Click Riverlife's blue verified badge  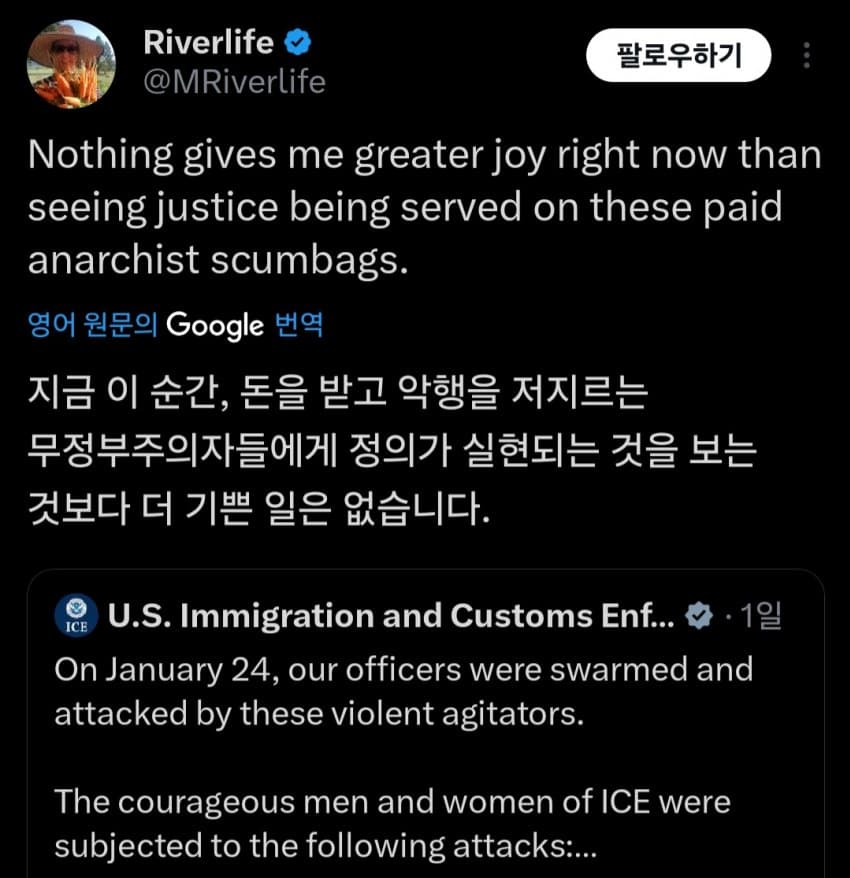298,42
